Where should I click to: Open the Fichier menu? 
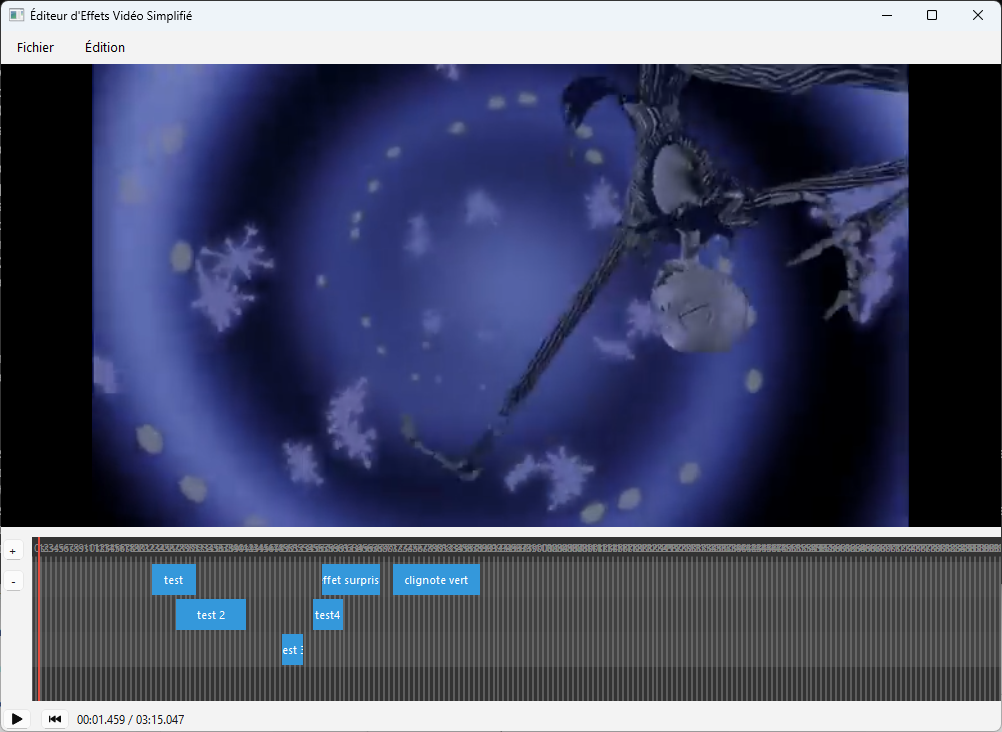pos(35,47)
